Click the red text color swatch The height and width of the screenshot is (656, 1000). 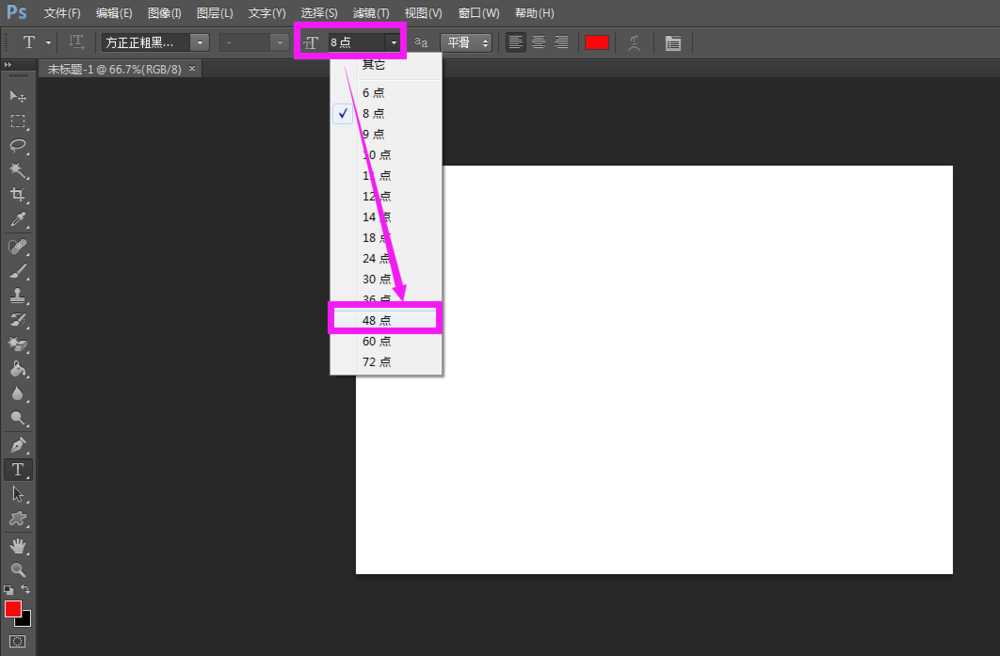coord(597,42)
